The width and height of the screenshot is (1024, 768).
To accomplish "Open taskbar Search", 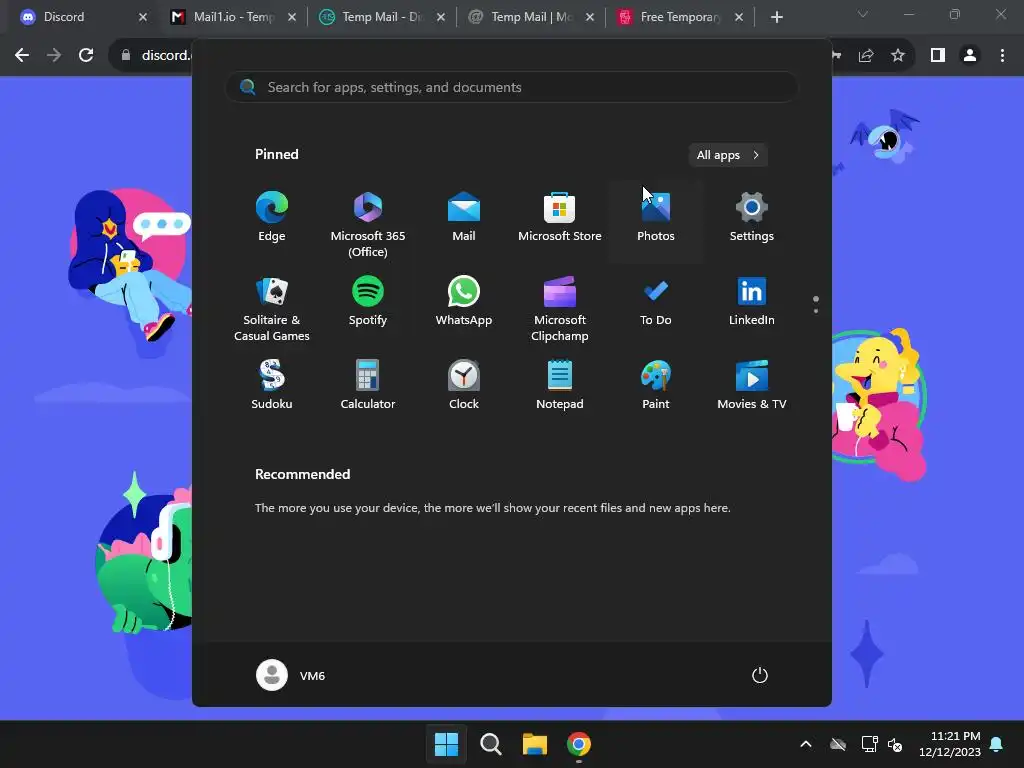I will 490,744.
